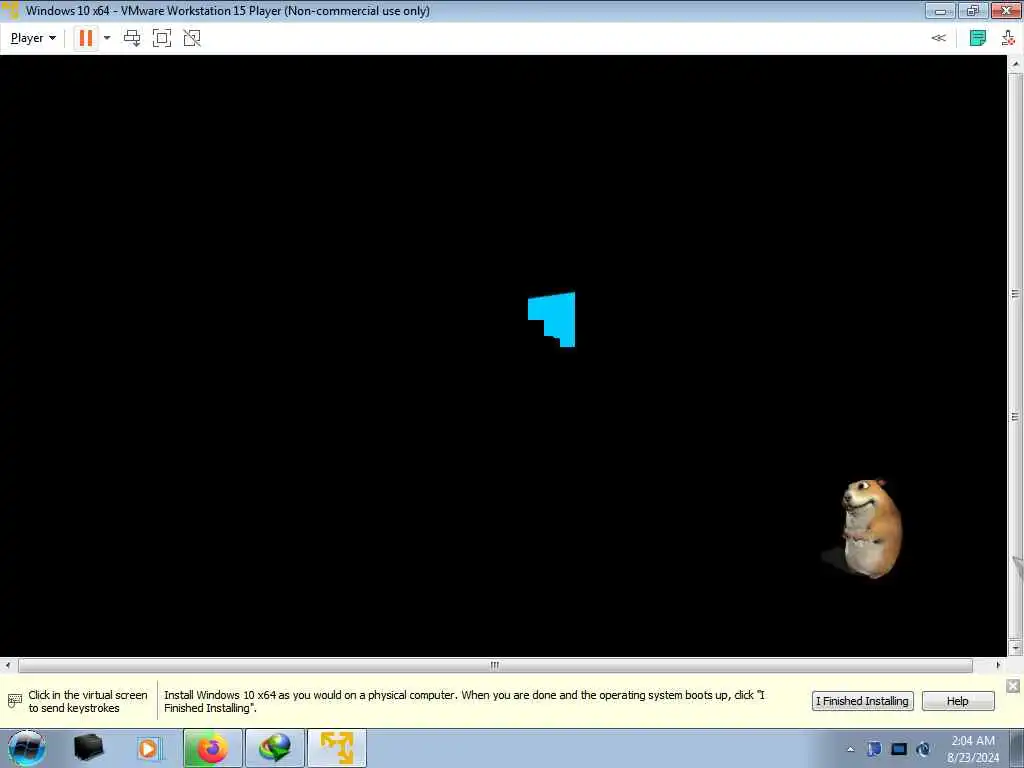This screenshot has width=1024, height=768.
Task: Collapse the device toolbar with the double chevron
Action: click(x=938, y=38)
